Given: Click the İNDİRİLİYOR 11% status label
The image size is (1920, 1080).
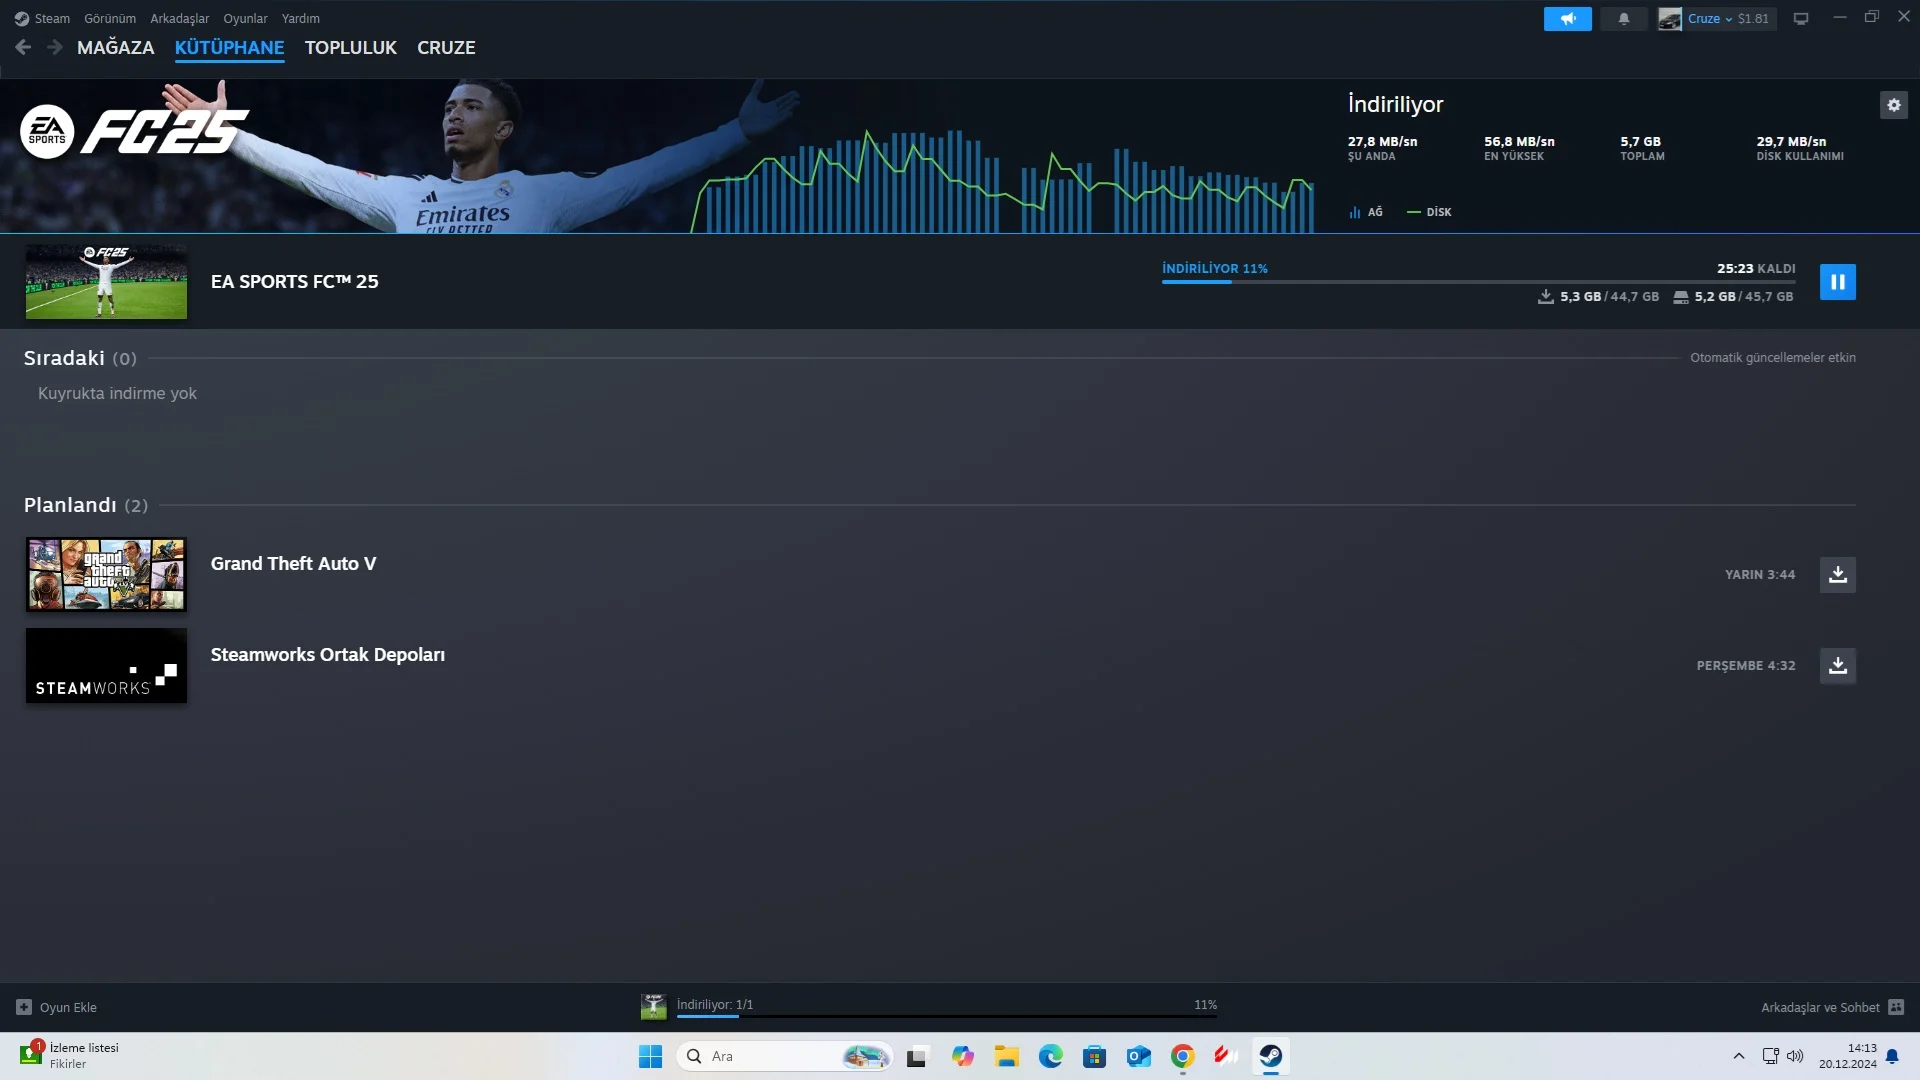Looking at the screenshot, I should pyautogui.click(x=1215, y=269).
